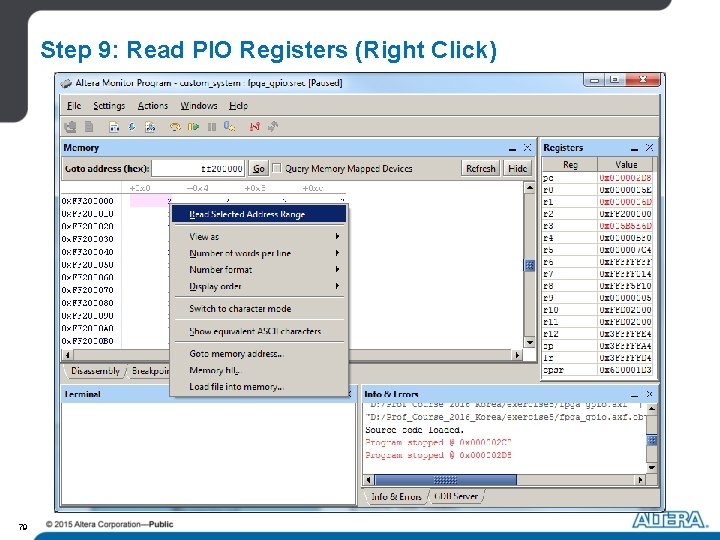Click Info & Errors horizontal scrollbar thumb
The image size is (720, 540).
pos(445,480)
